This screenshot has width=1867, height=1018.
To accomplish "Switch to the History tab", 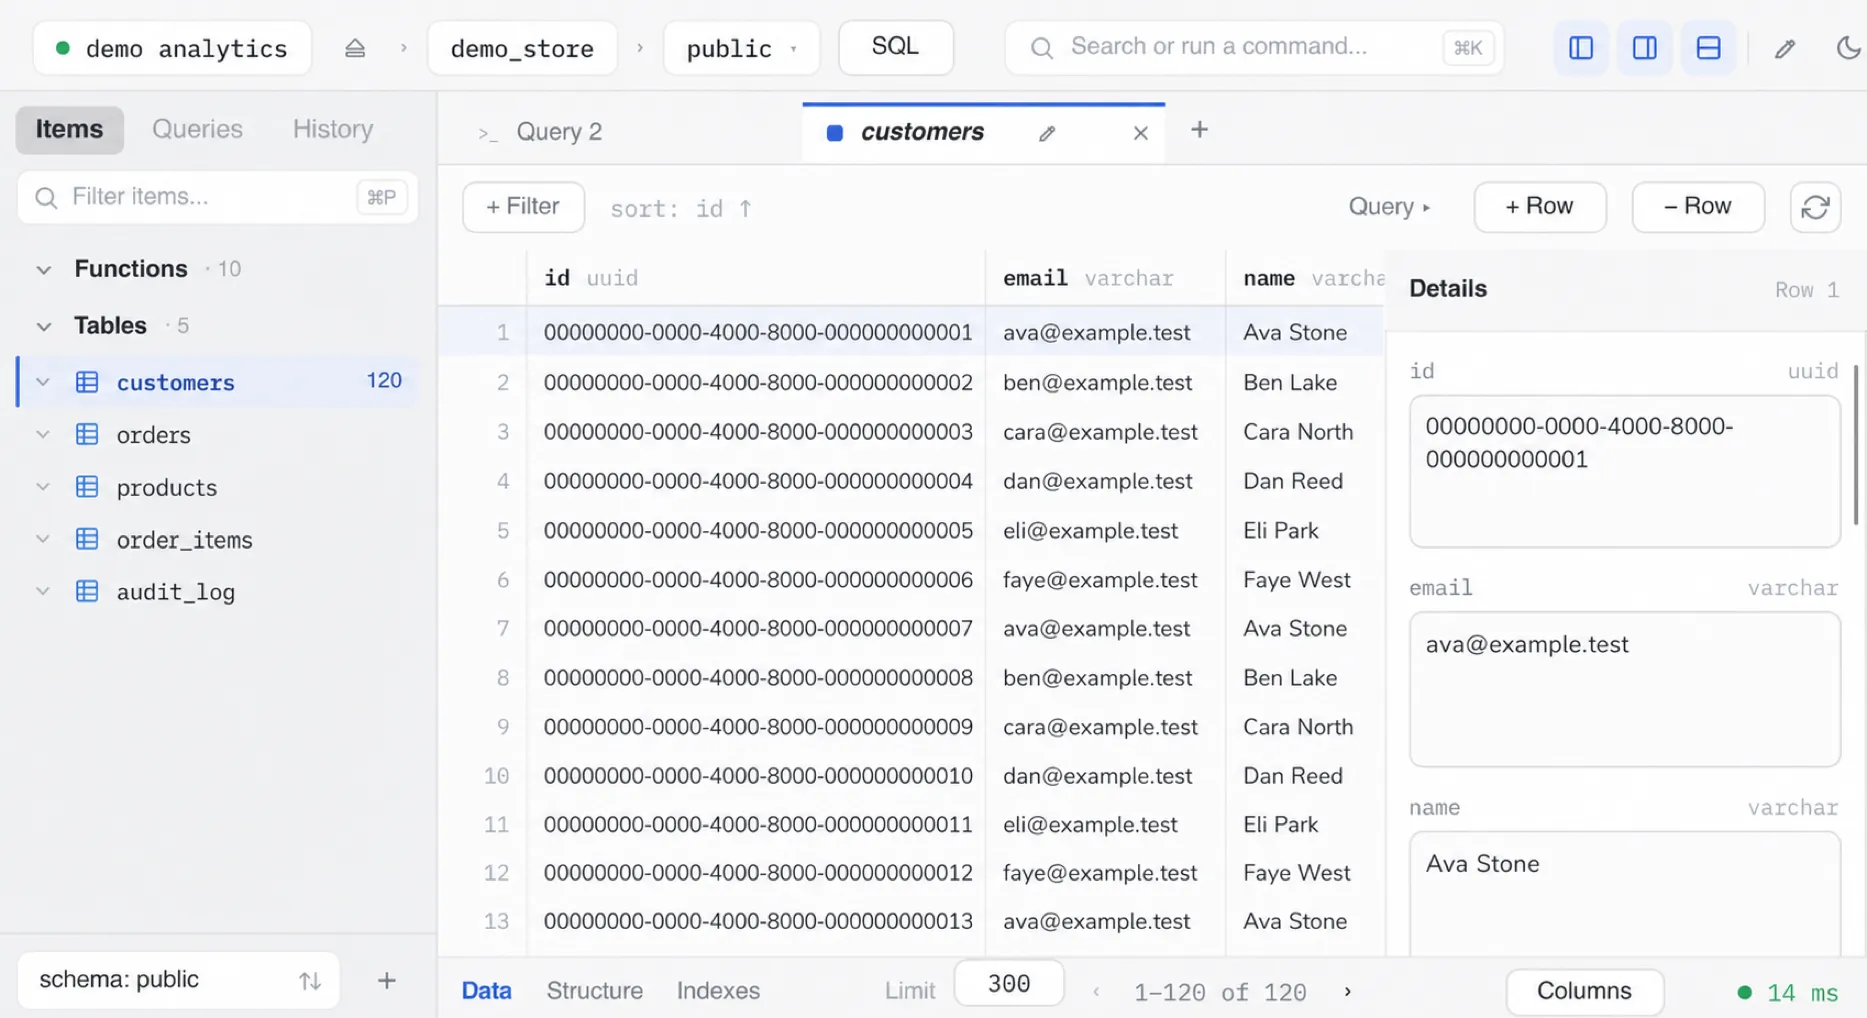I will [333, 129].
